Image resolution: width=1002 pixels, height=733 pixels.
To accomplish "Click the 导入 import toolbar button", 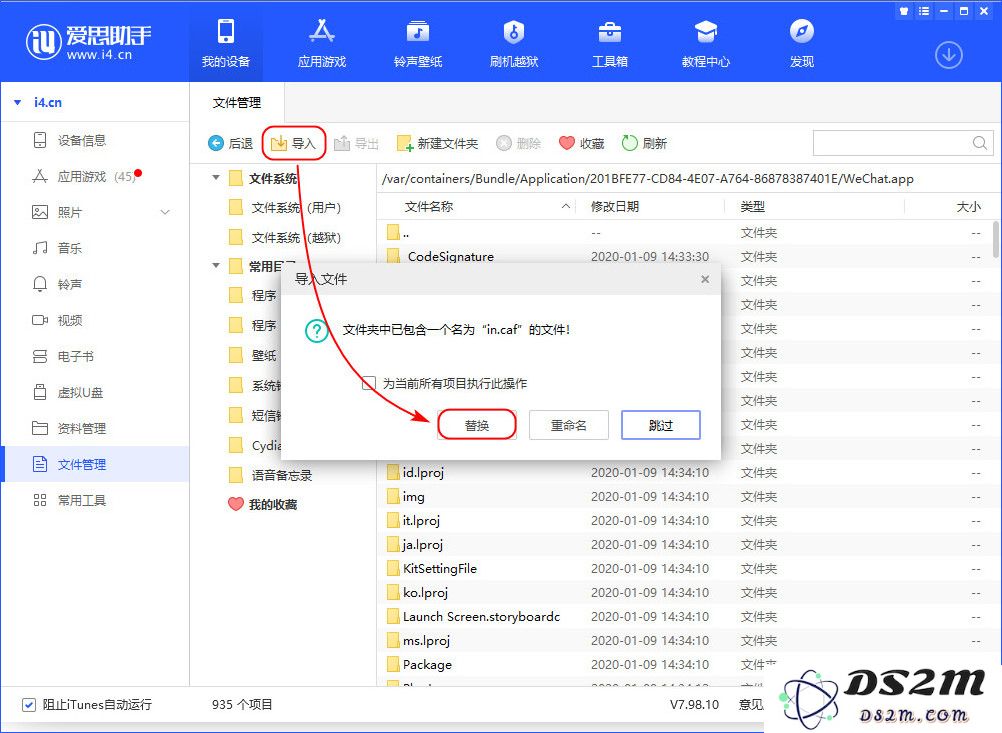I will click(294, 143).
